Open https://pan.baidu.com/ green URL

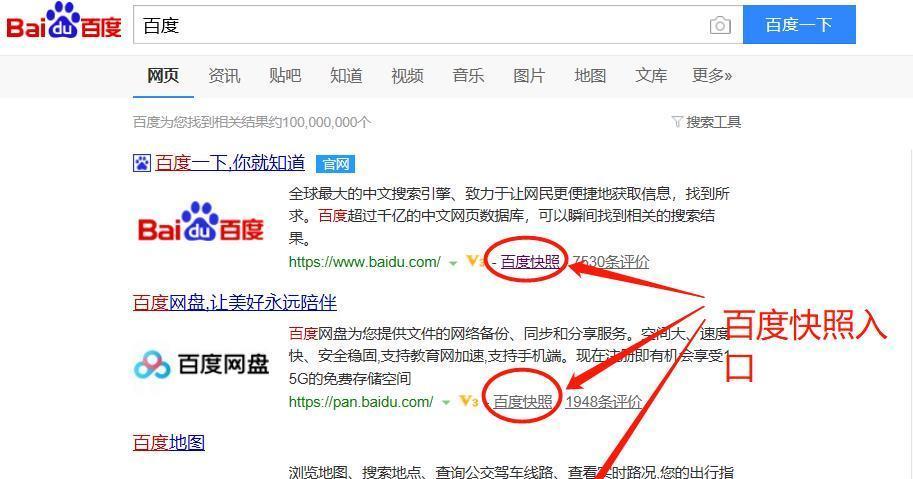[x=361, y=402]
